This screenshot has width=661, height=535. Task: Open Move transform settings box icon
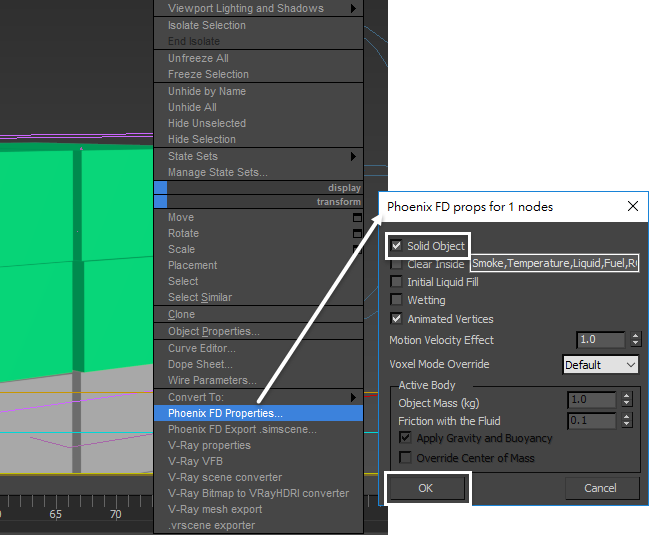357,218
